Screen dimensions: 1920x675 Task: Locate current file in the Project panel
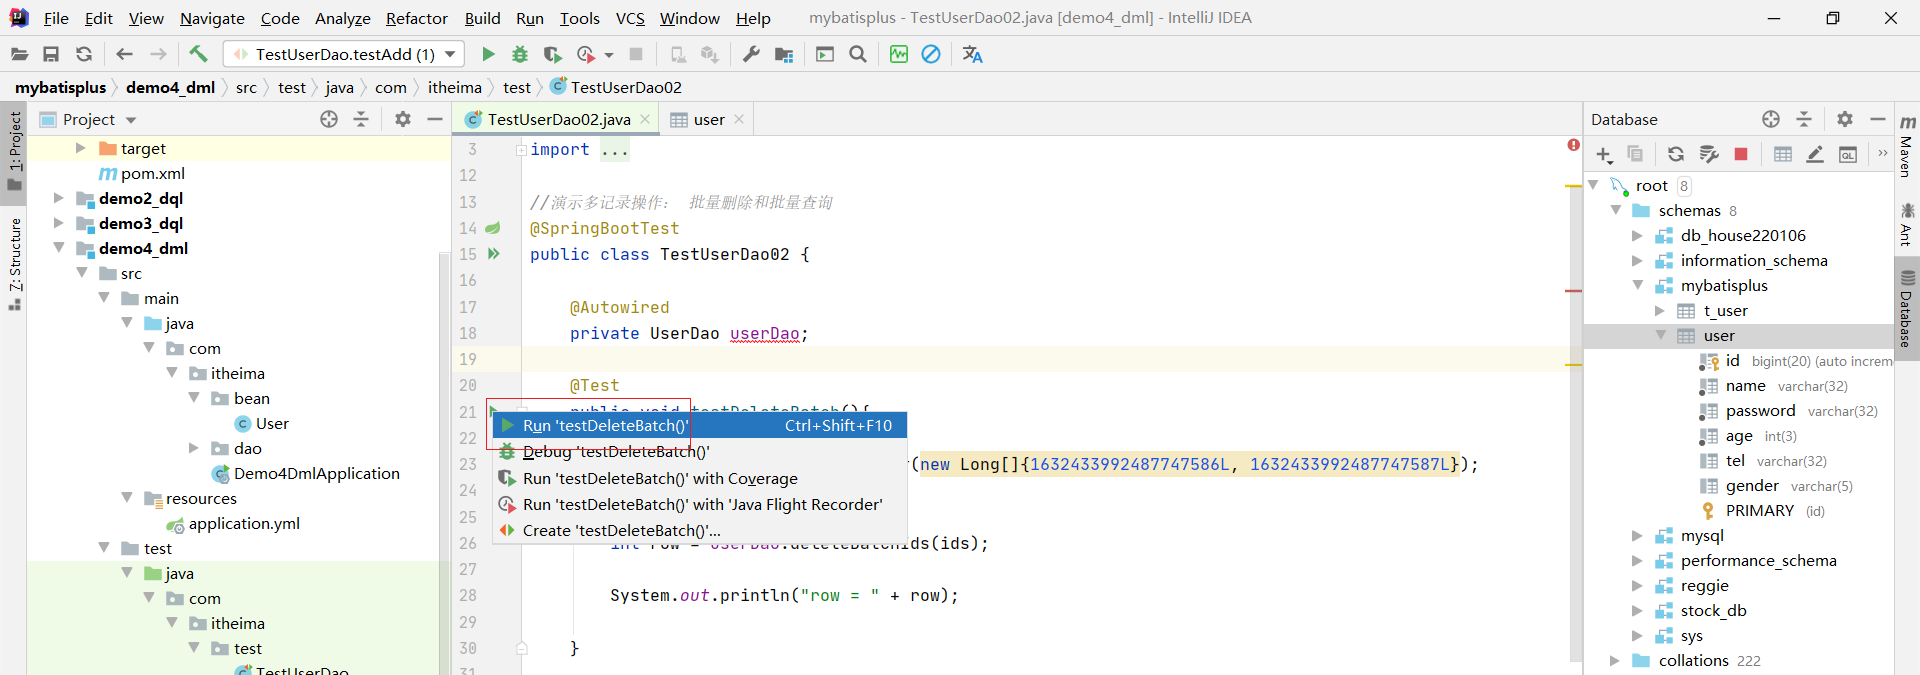[x=329, y=119]
